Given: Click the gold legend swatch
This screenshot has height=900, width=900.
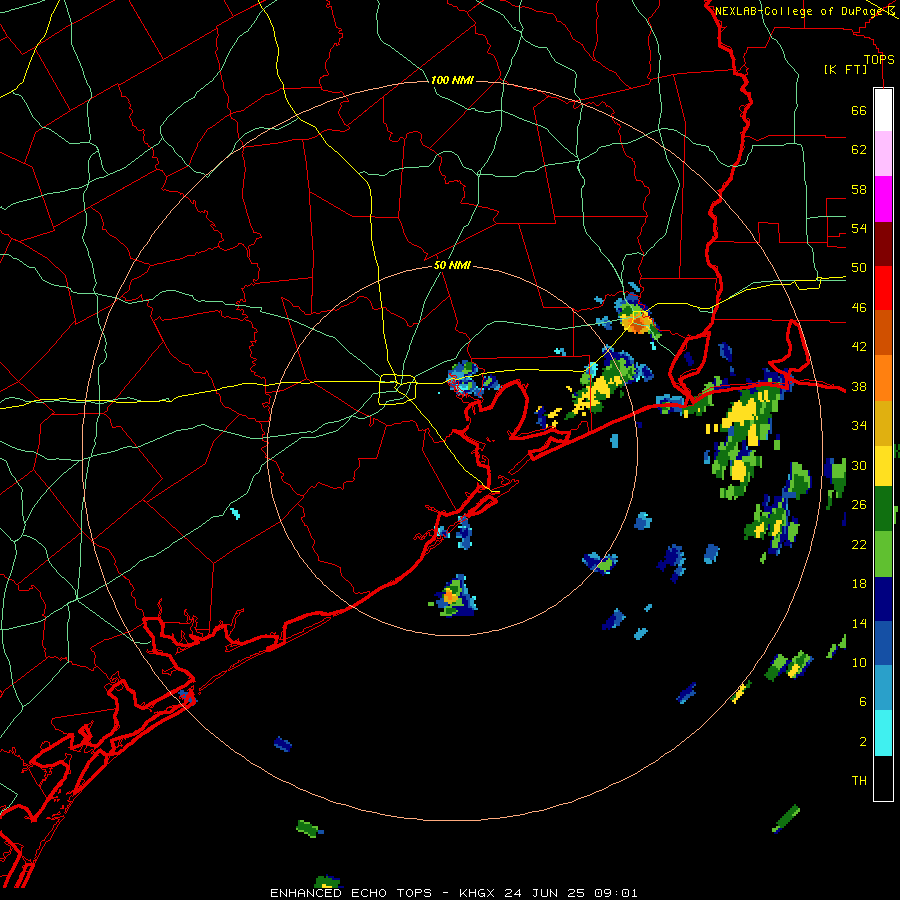Looking at the screenshot, I should point(883,423).
